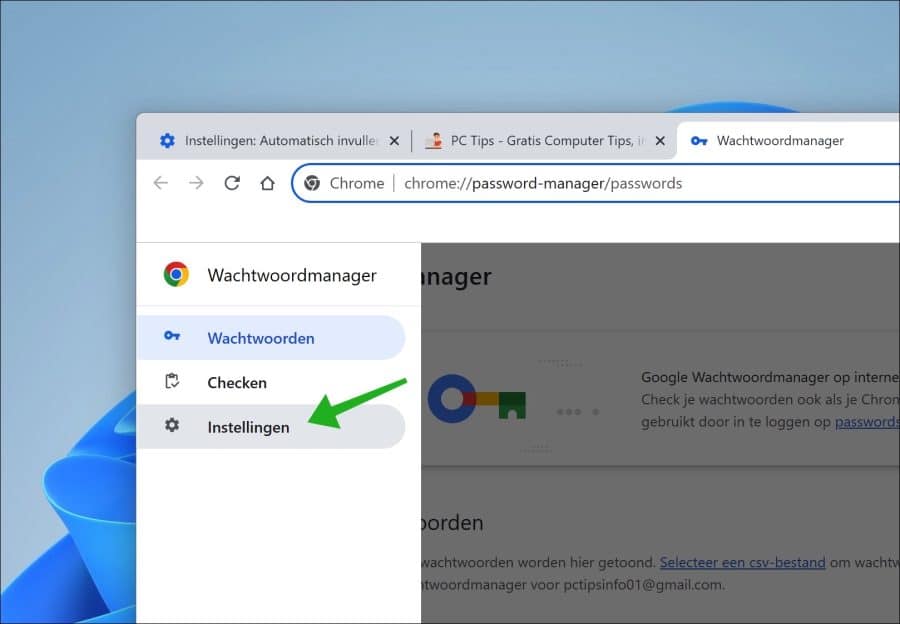900x624 pixels.
Task: Click the PC Tips favicon on second tab
Action: (433, 140)
